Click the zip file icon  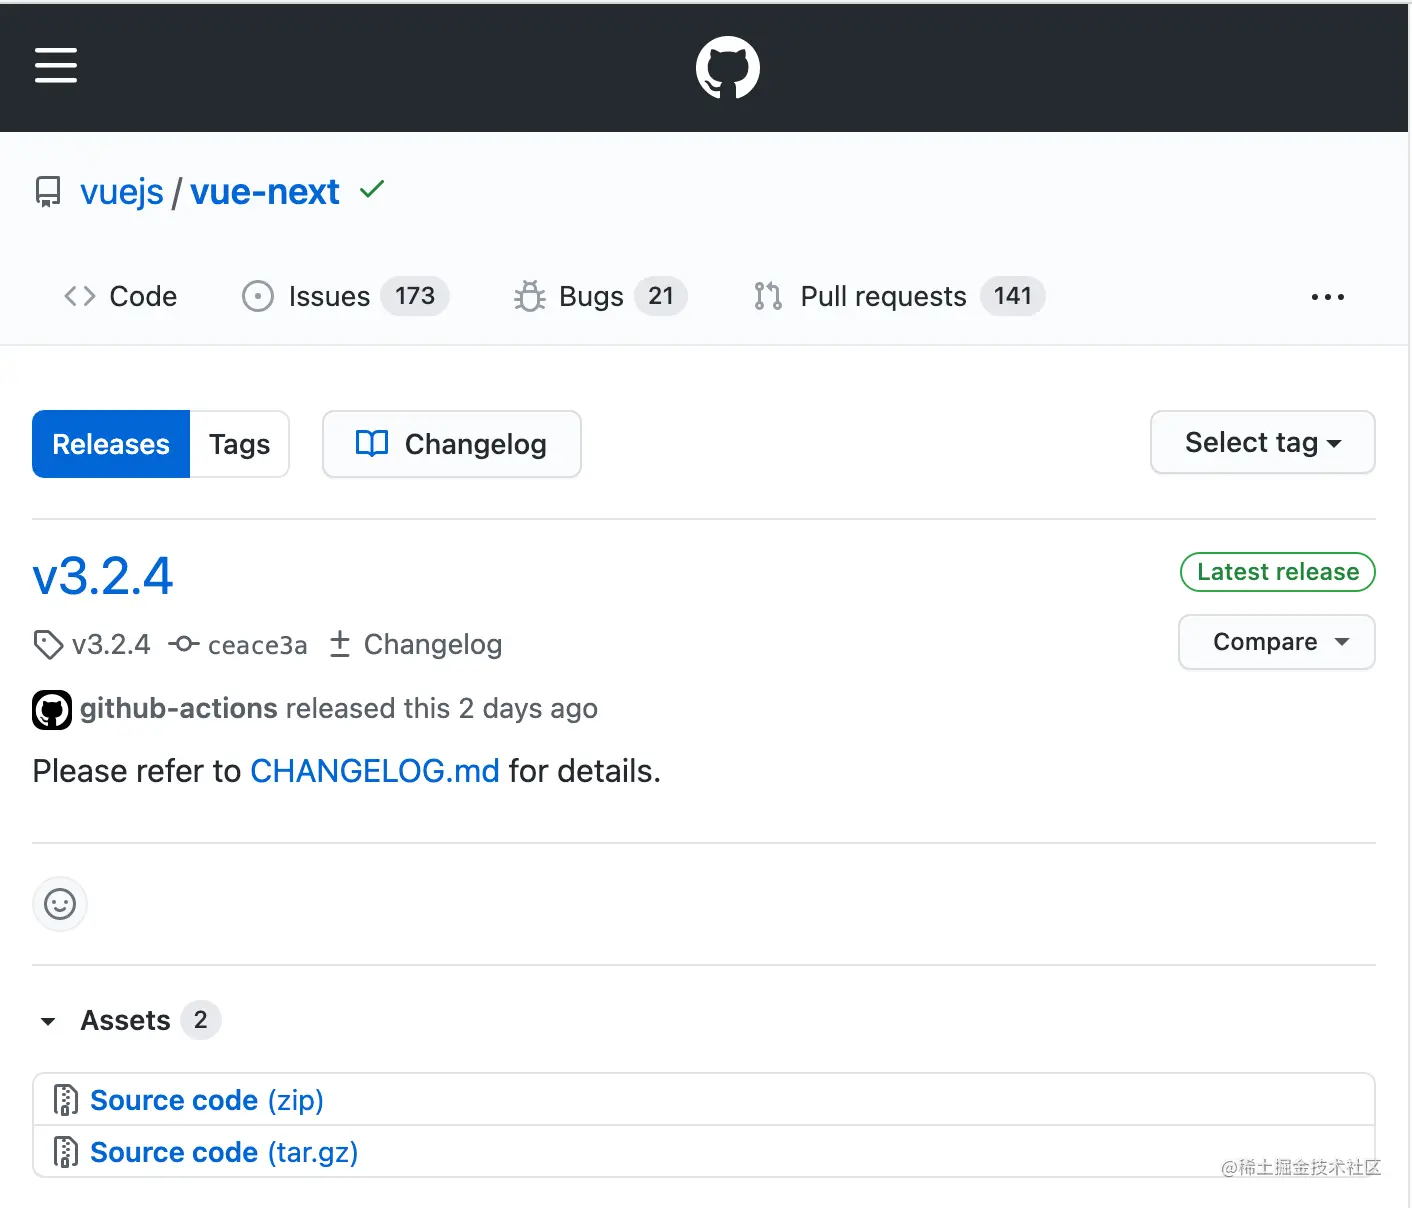click(x=65, y=1100)
